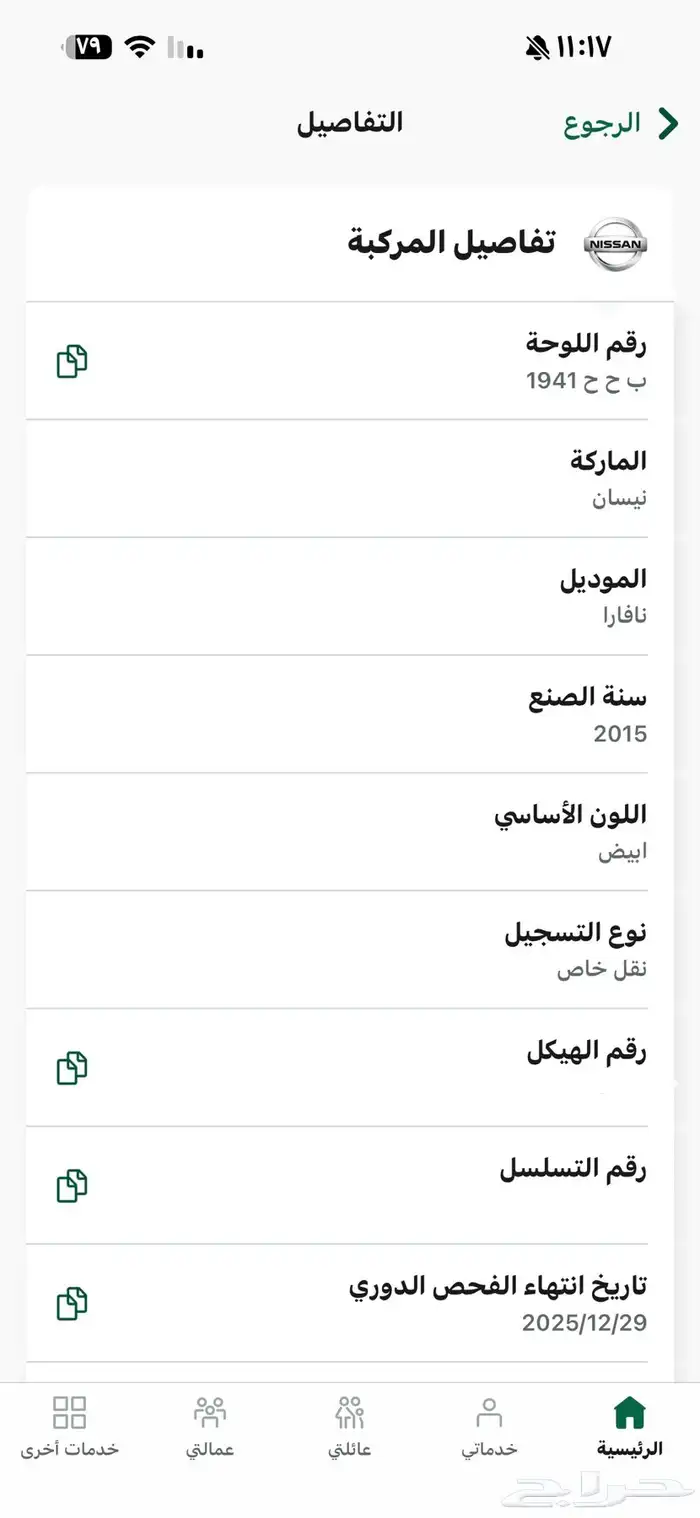Tap the تفاصيل المركبة header title
This screenshot has width=700, height=1518.
[451, 243]
